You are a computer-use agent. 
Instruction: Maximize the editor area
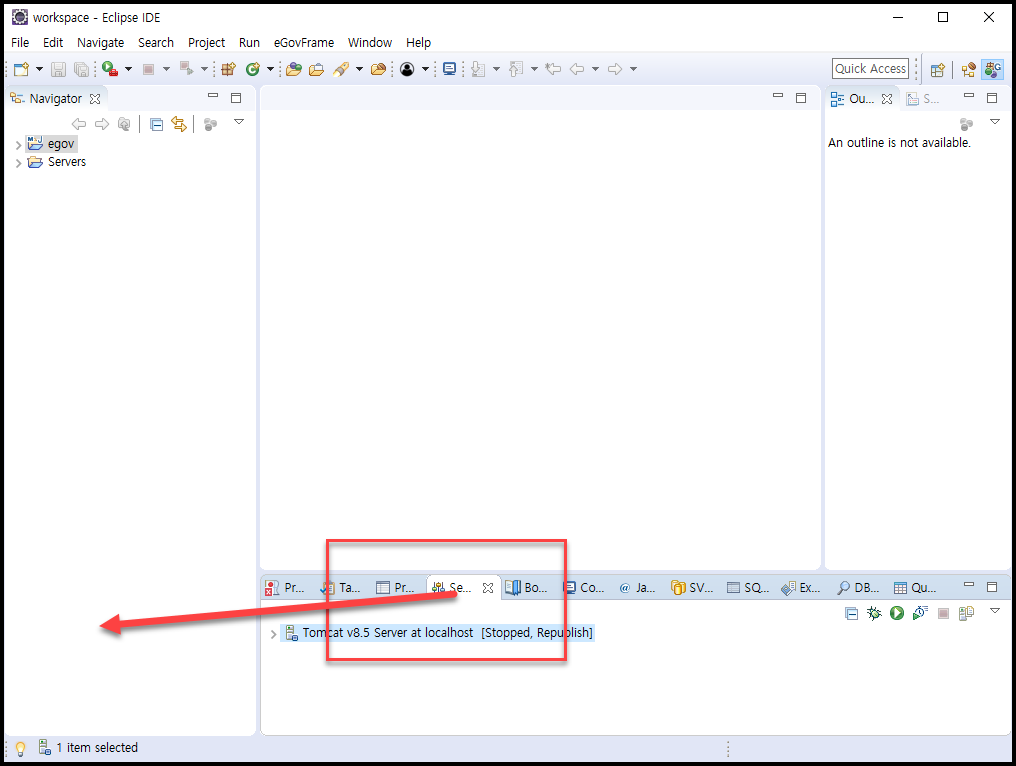click(801, 98)
